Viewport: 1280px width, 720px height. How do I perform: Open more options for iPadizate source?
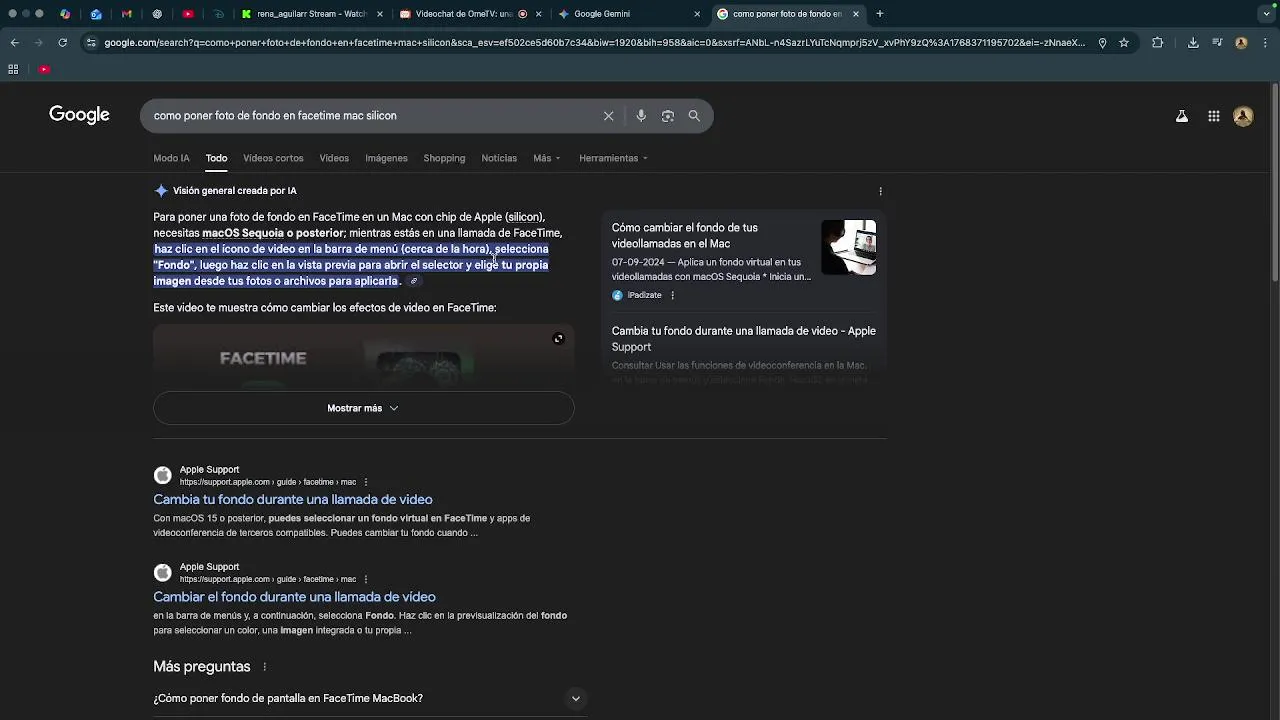click(672, 295)
